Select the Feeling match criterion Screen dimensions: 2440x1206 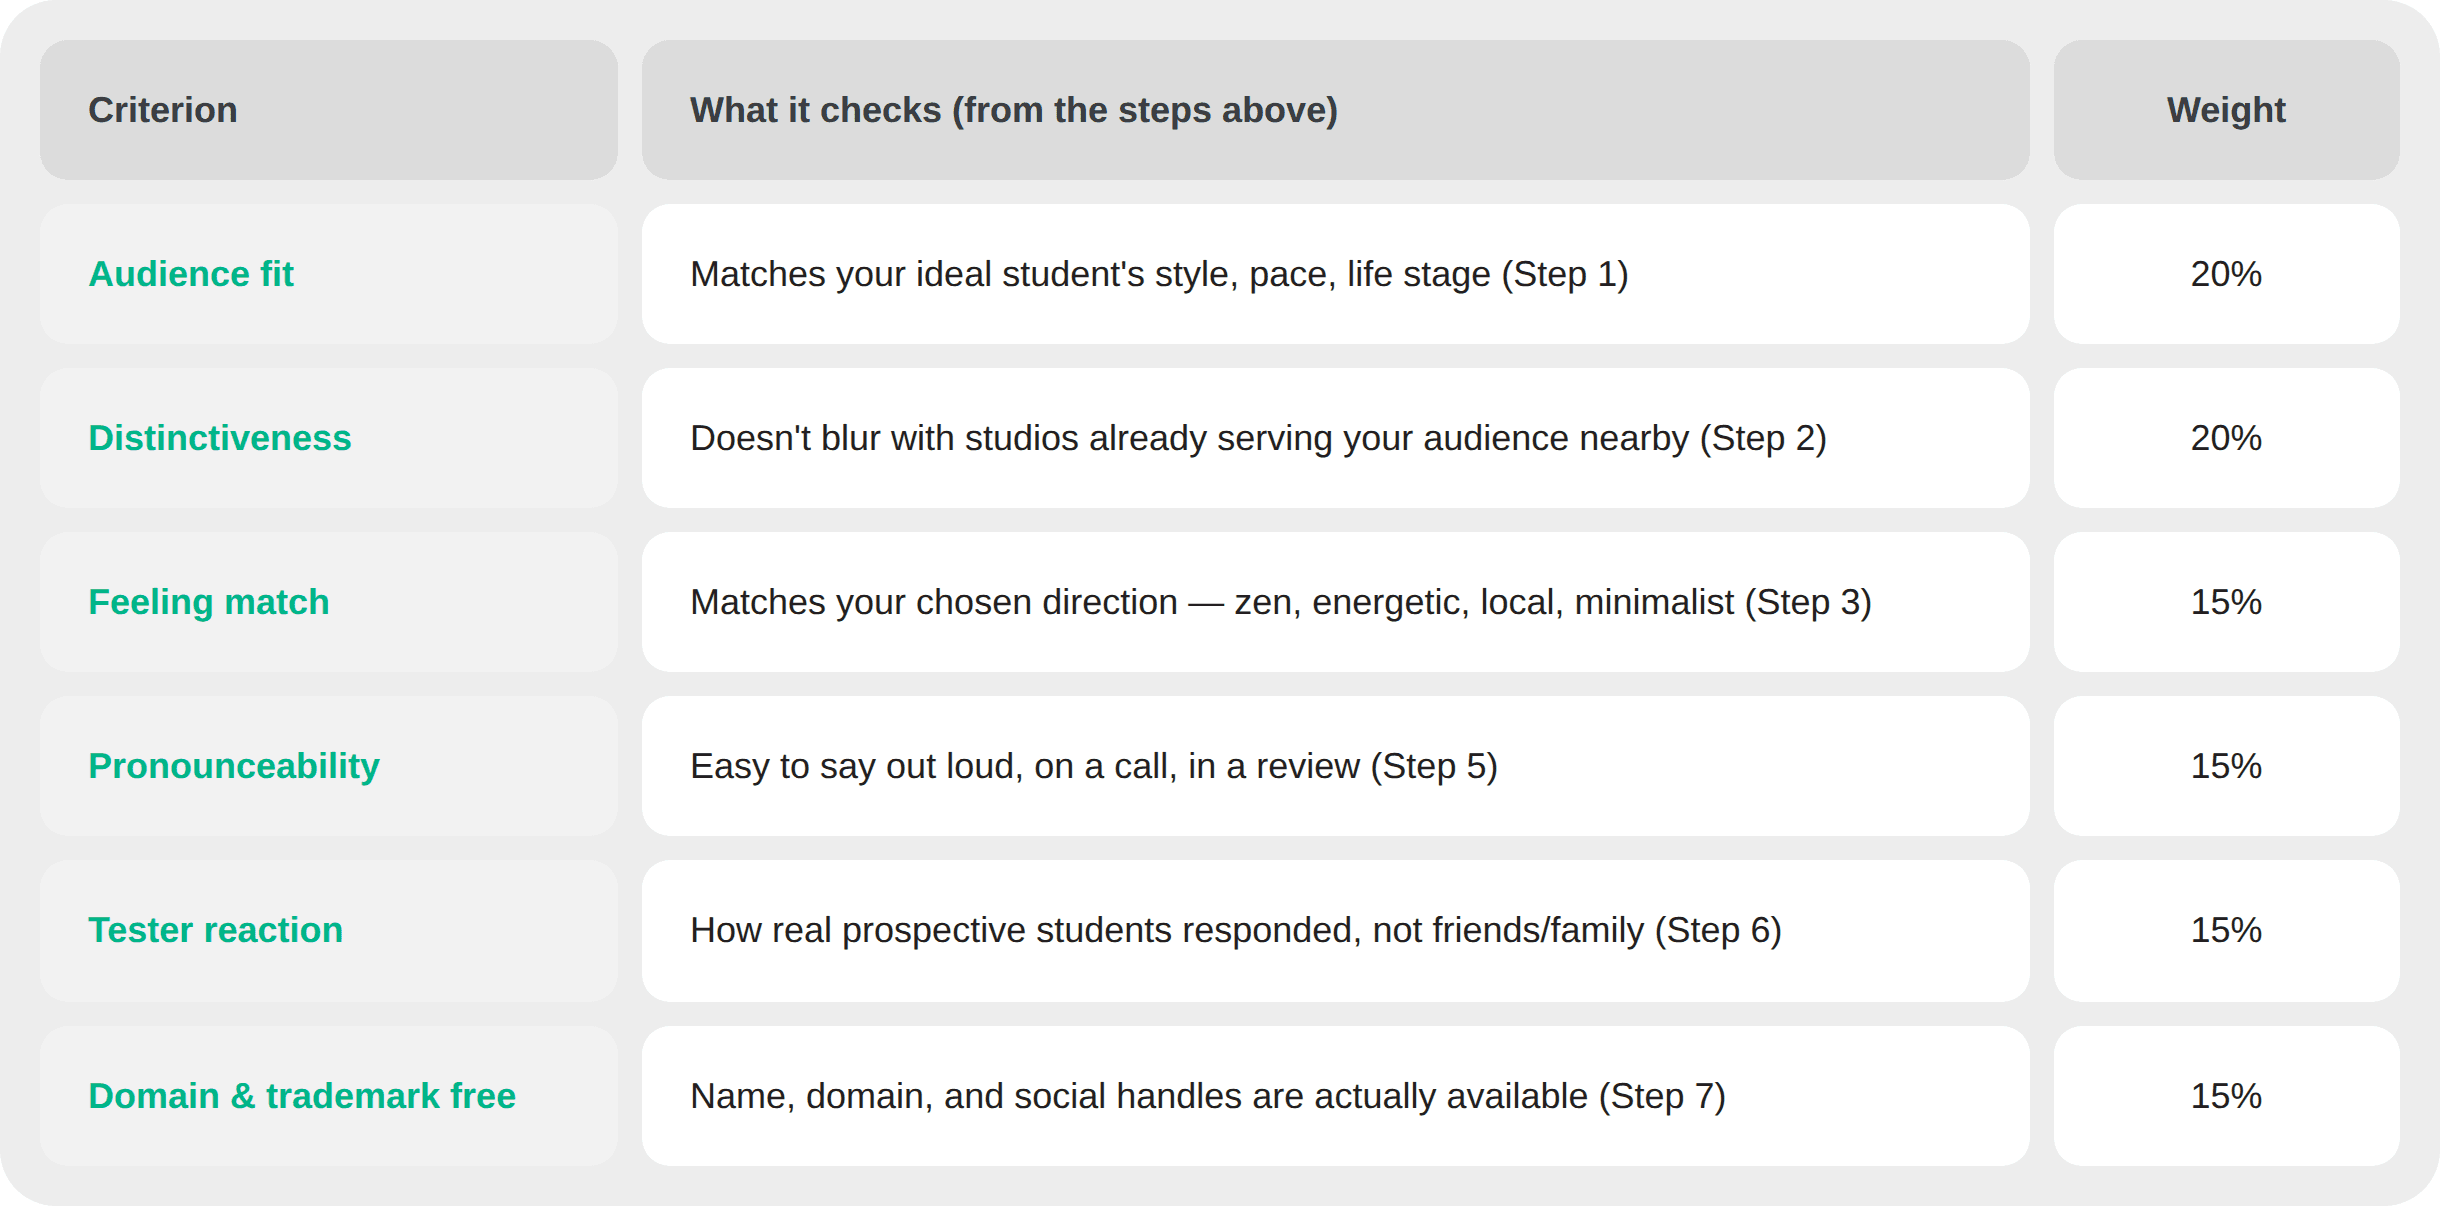[x=209, y=602]
